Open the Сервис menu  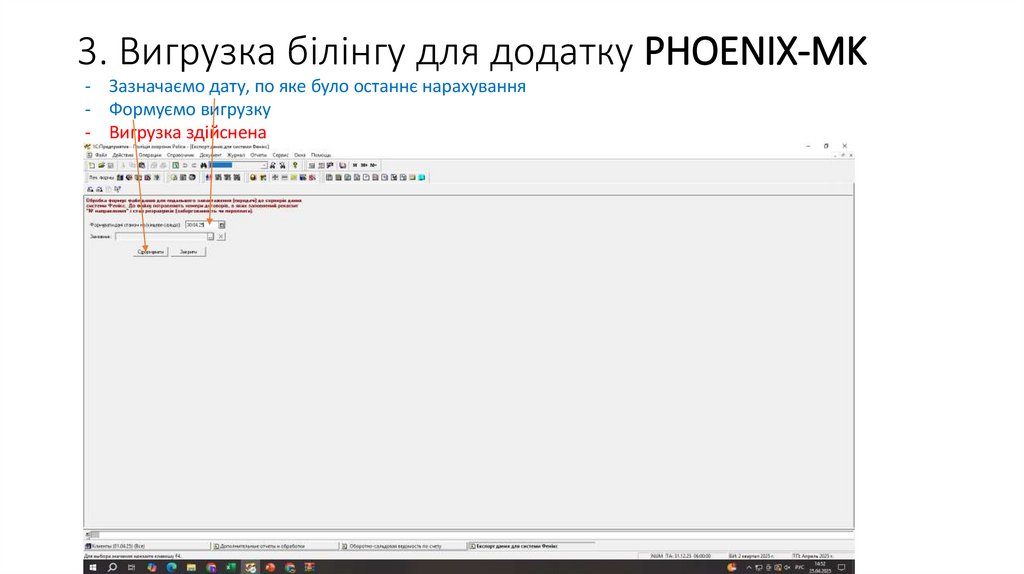click(x=281, y=155)
